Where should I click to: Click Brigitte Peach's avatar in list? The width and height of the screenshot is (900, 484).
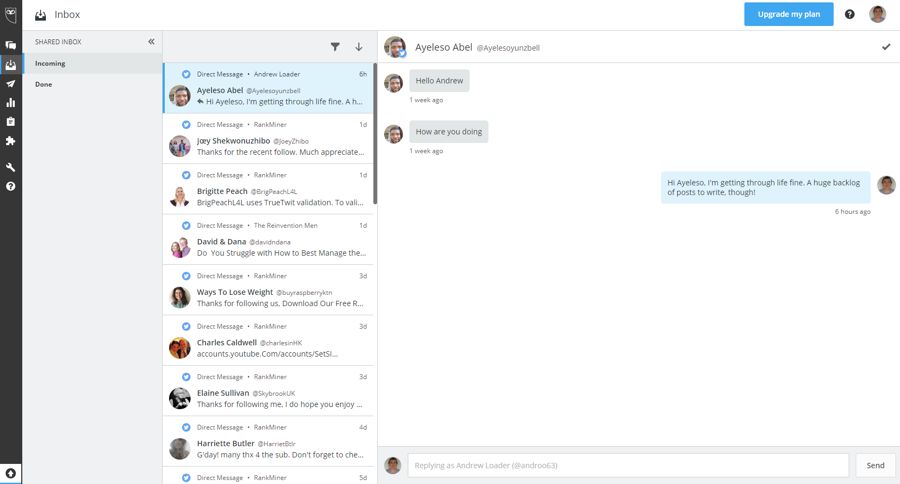(x=180, y=196)
